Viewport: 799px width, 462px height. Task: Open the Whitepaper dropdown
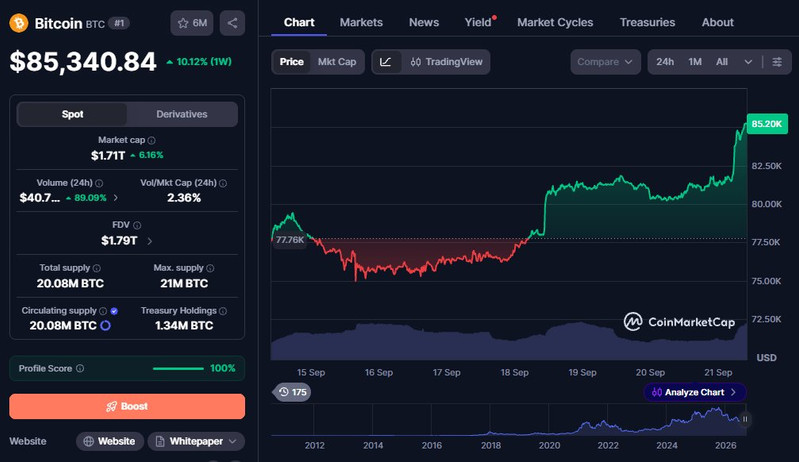point(196,441)
